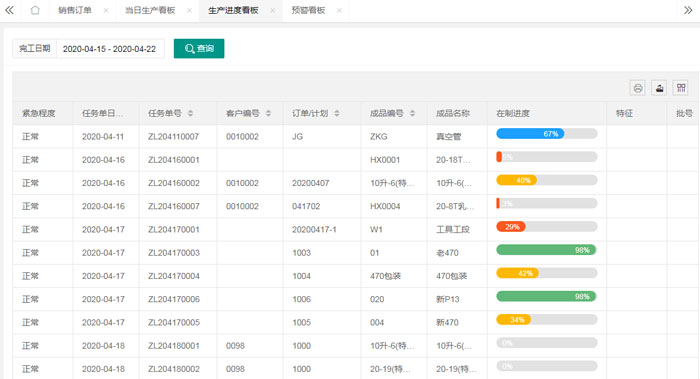
Task: Click task number ZL204170004
Action: click(x=174, y=276)
